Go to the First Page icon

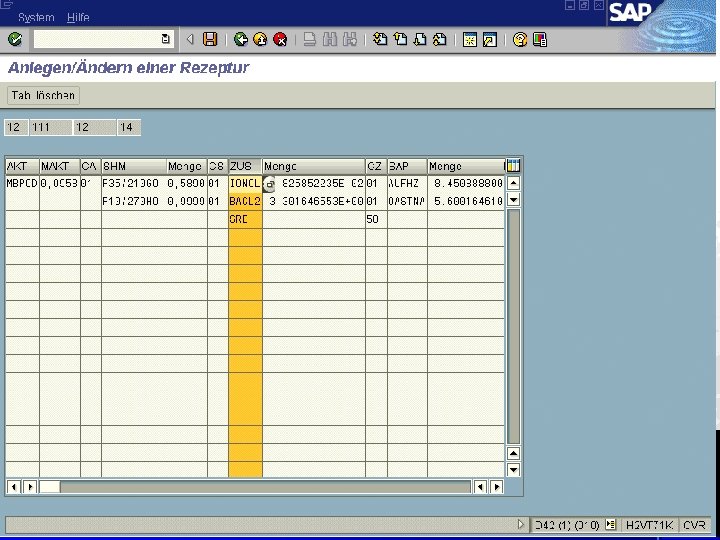(x=380, y=39)
